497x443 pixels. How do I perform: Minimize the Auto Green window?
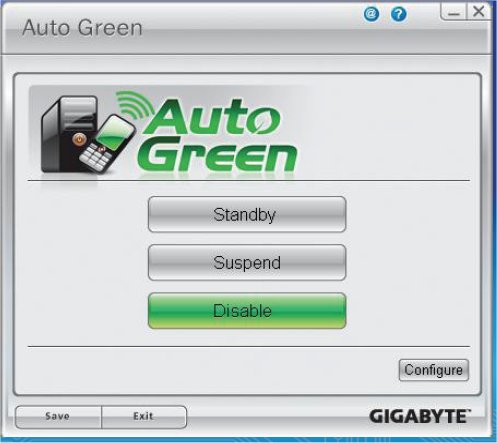coord(453,12)
